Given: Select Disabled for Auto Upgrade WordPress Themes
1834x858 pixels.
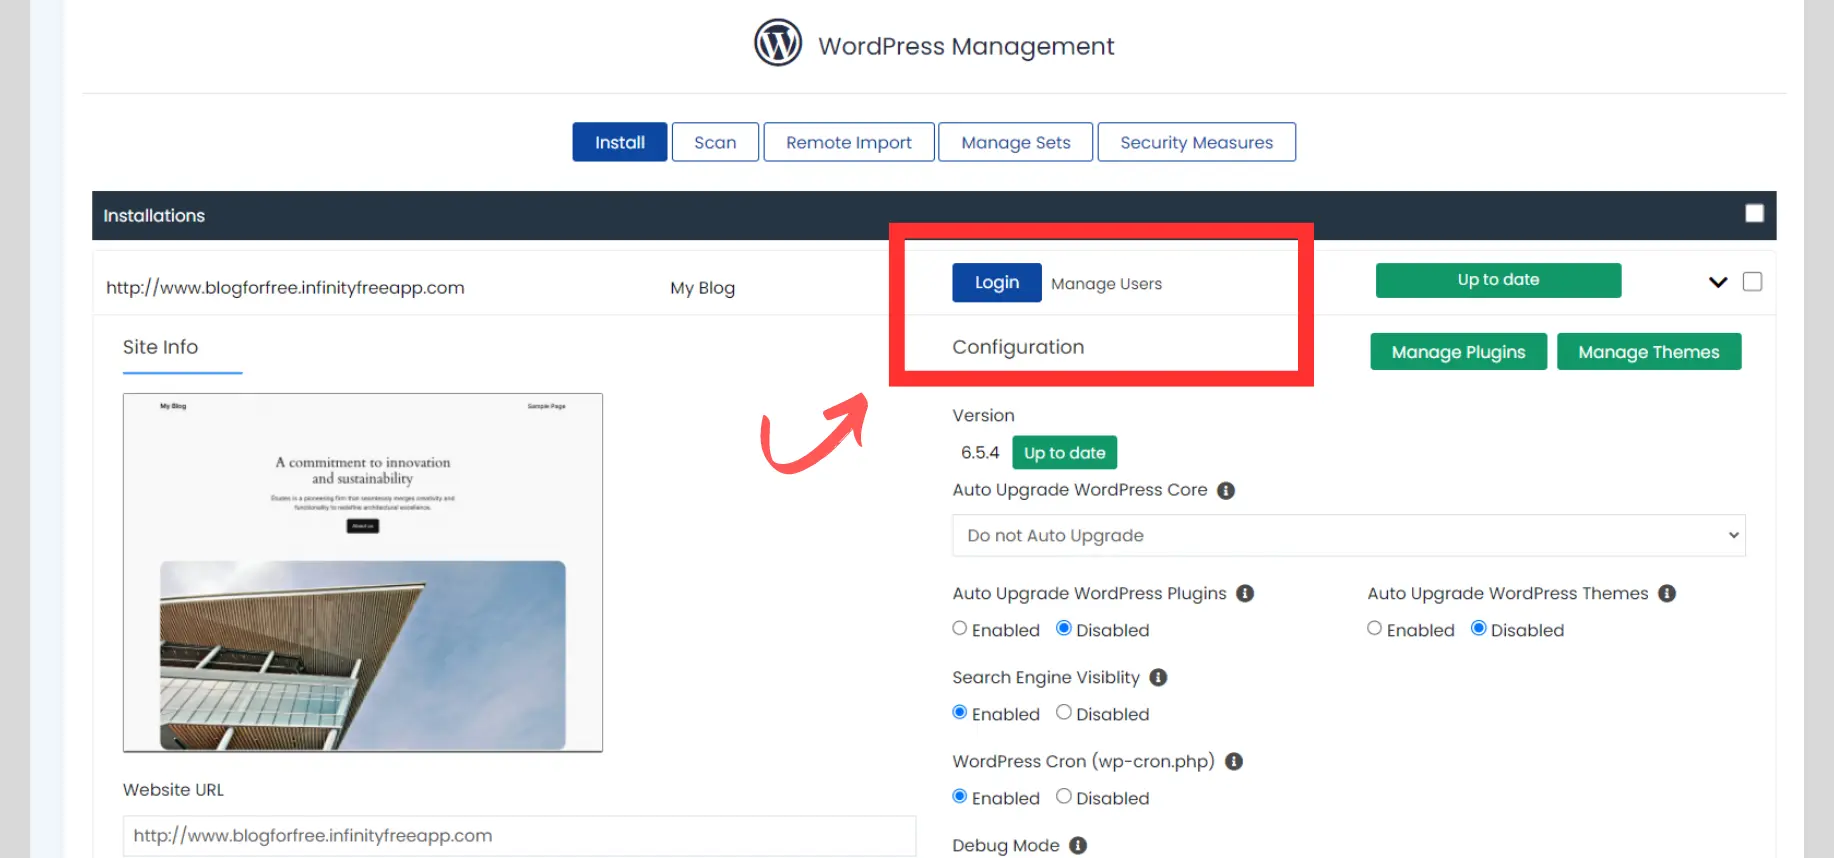Looking at the screenshot, I should [x=1479, y=628].
